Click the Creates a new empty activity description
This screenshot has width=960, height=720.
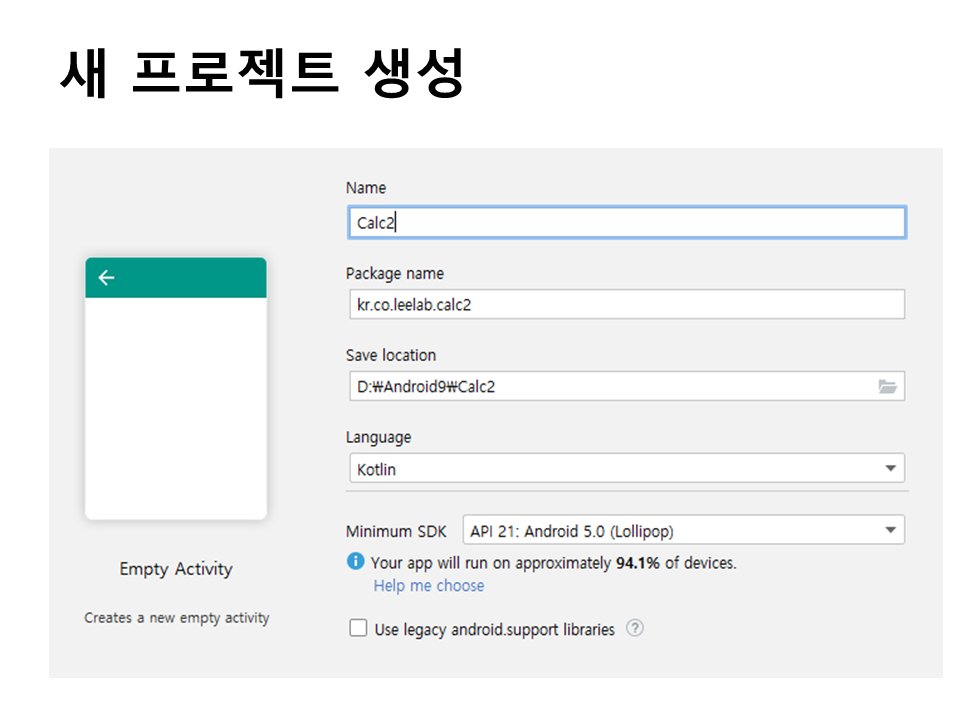(x=176, y=618)
